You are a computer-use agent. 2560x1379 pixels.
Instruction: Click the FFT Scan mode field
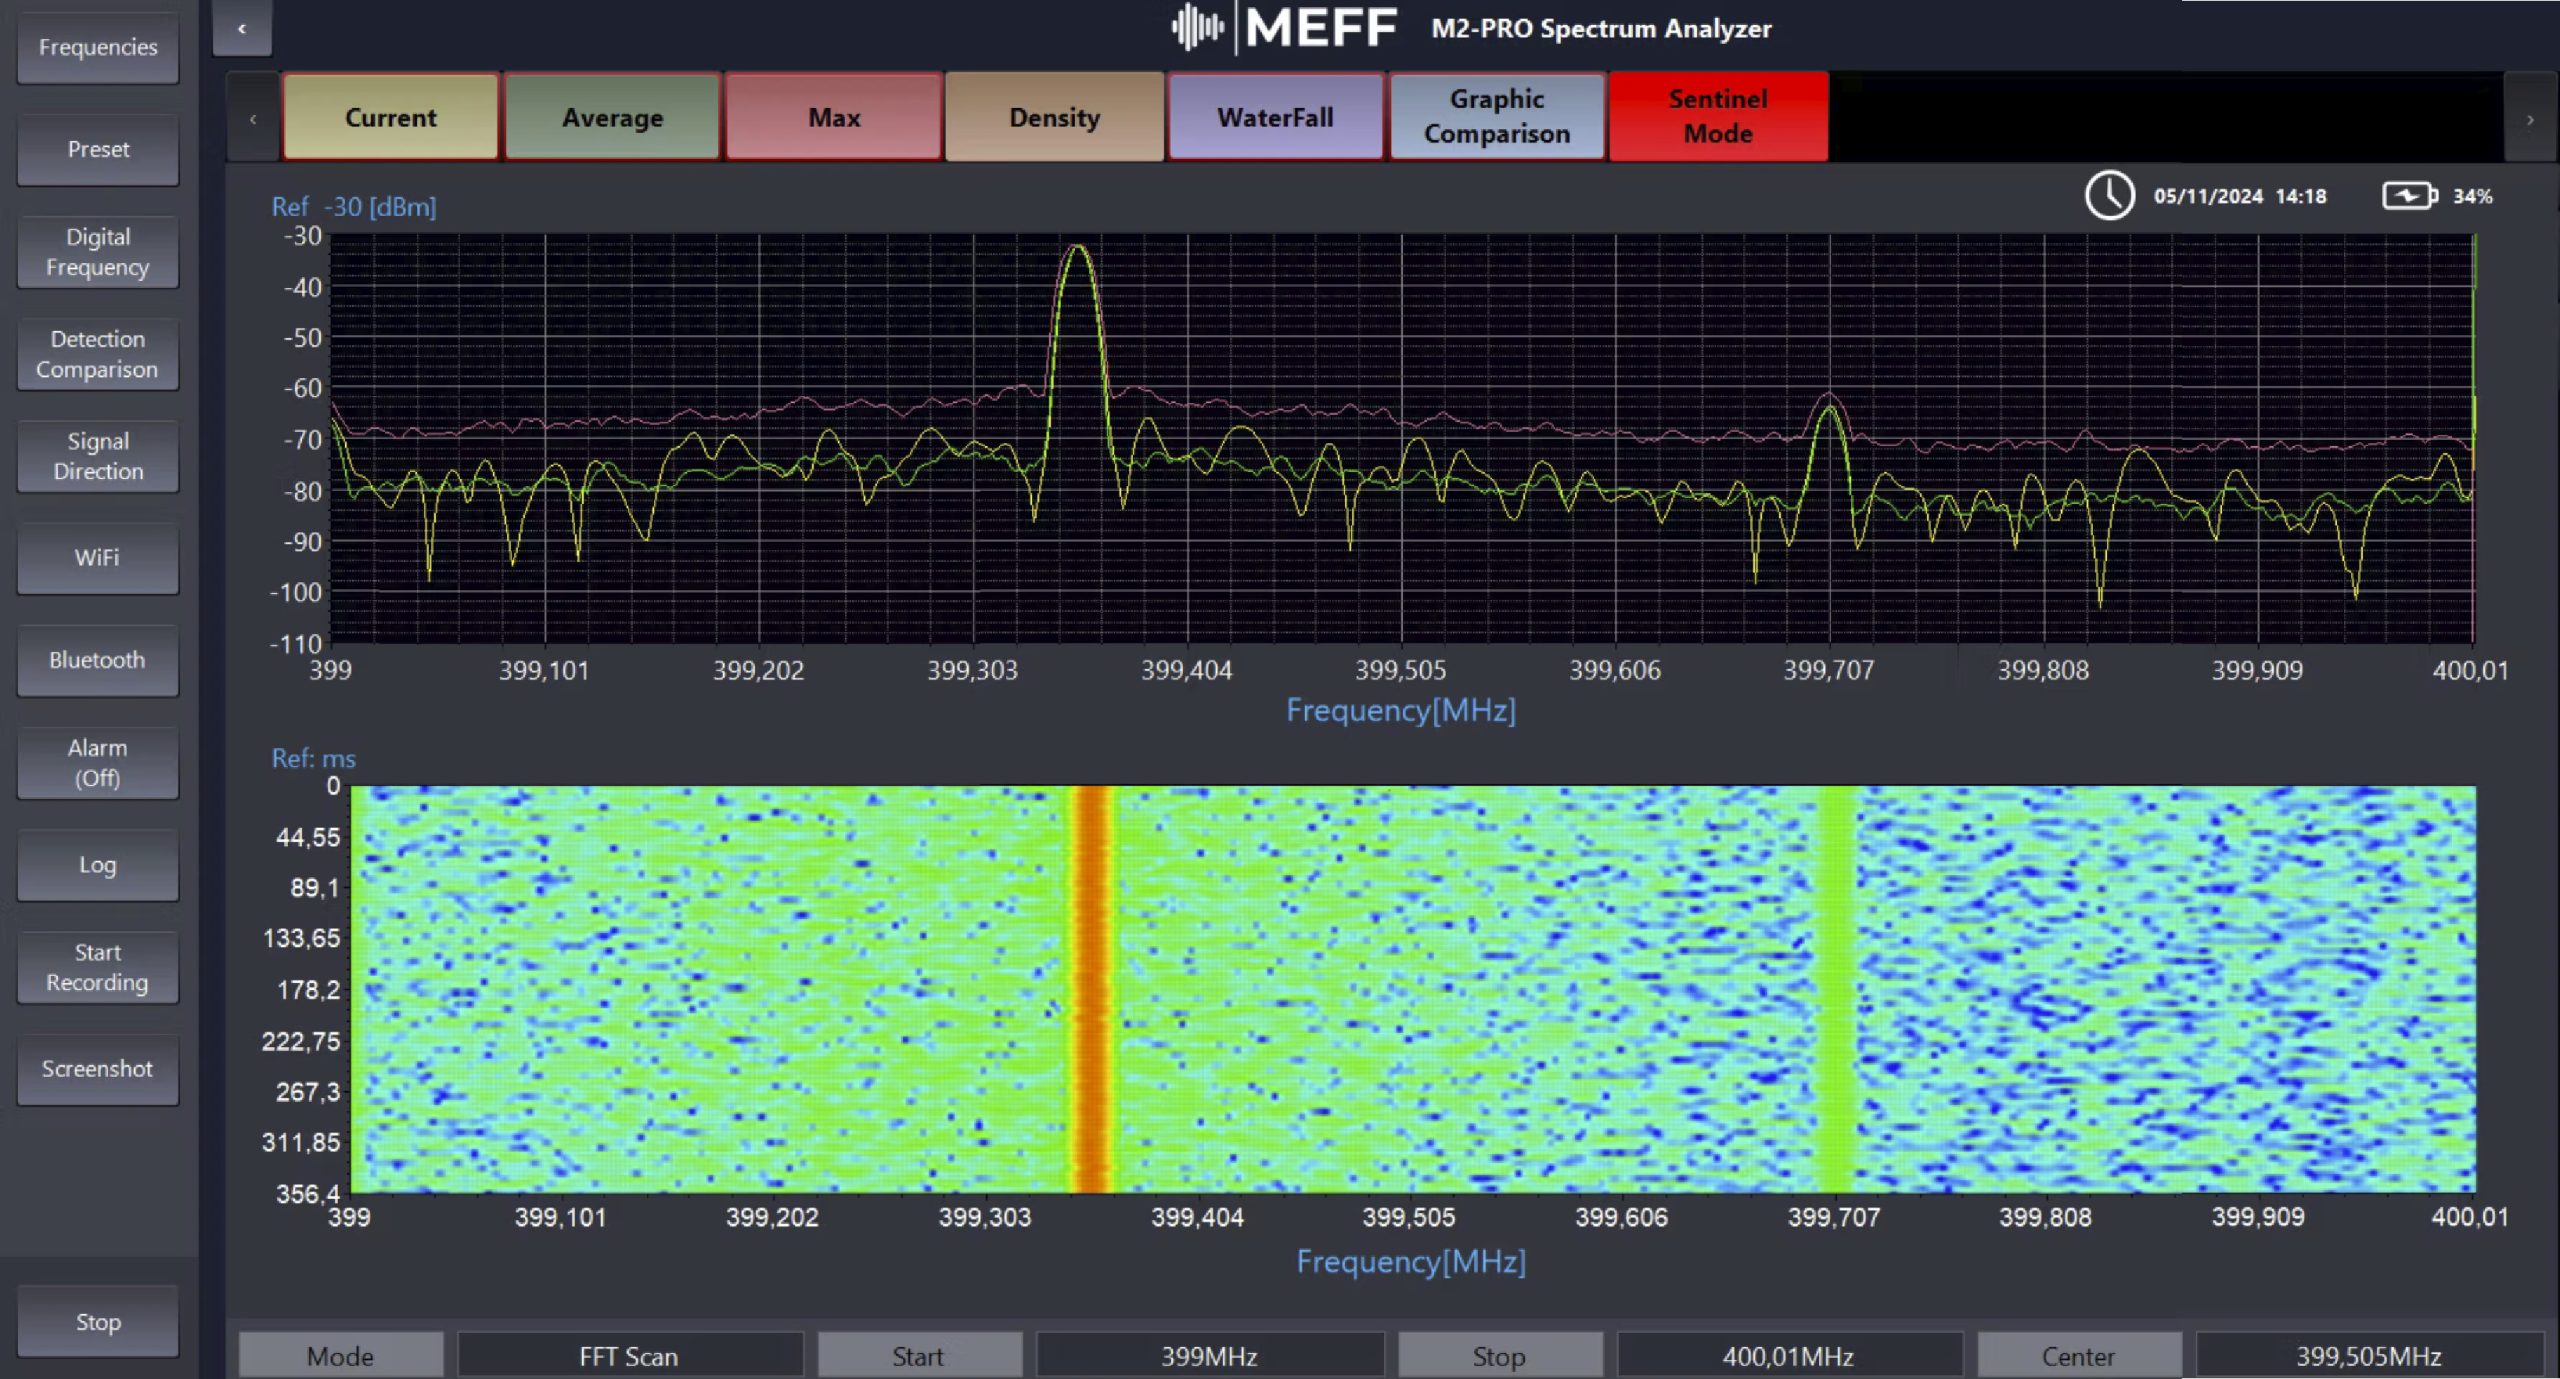point(629,1356)
